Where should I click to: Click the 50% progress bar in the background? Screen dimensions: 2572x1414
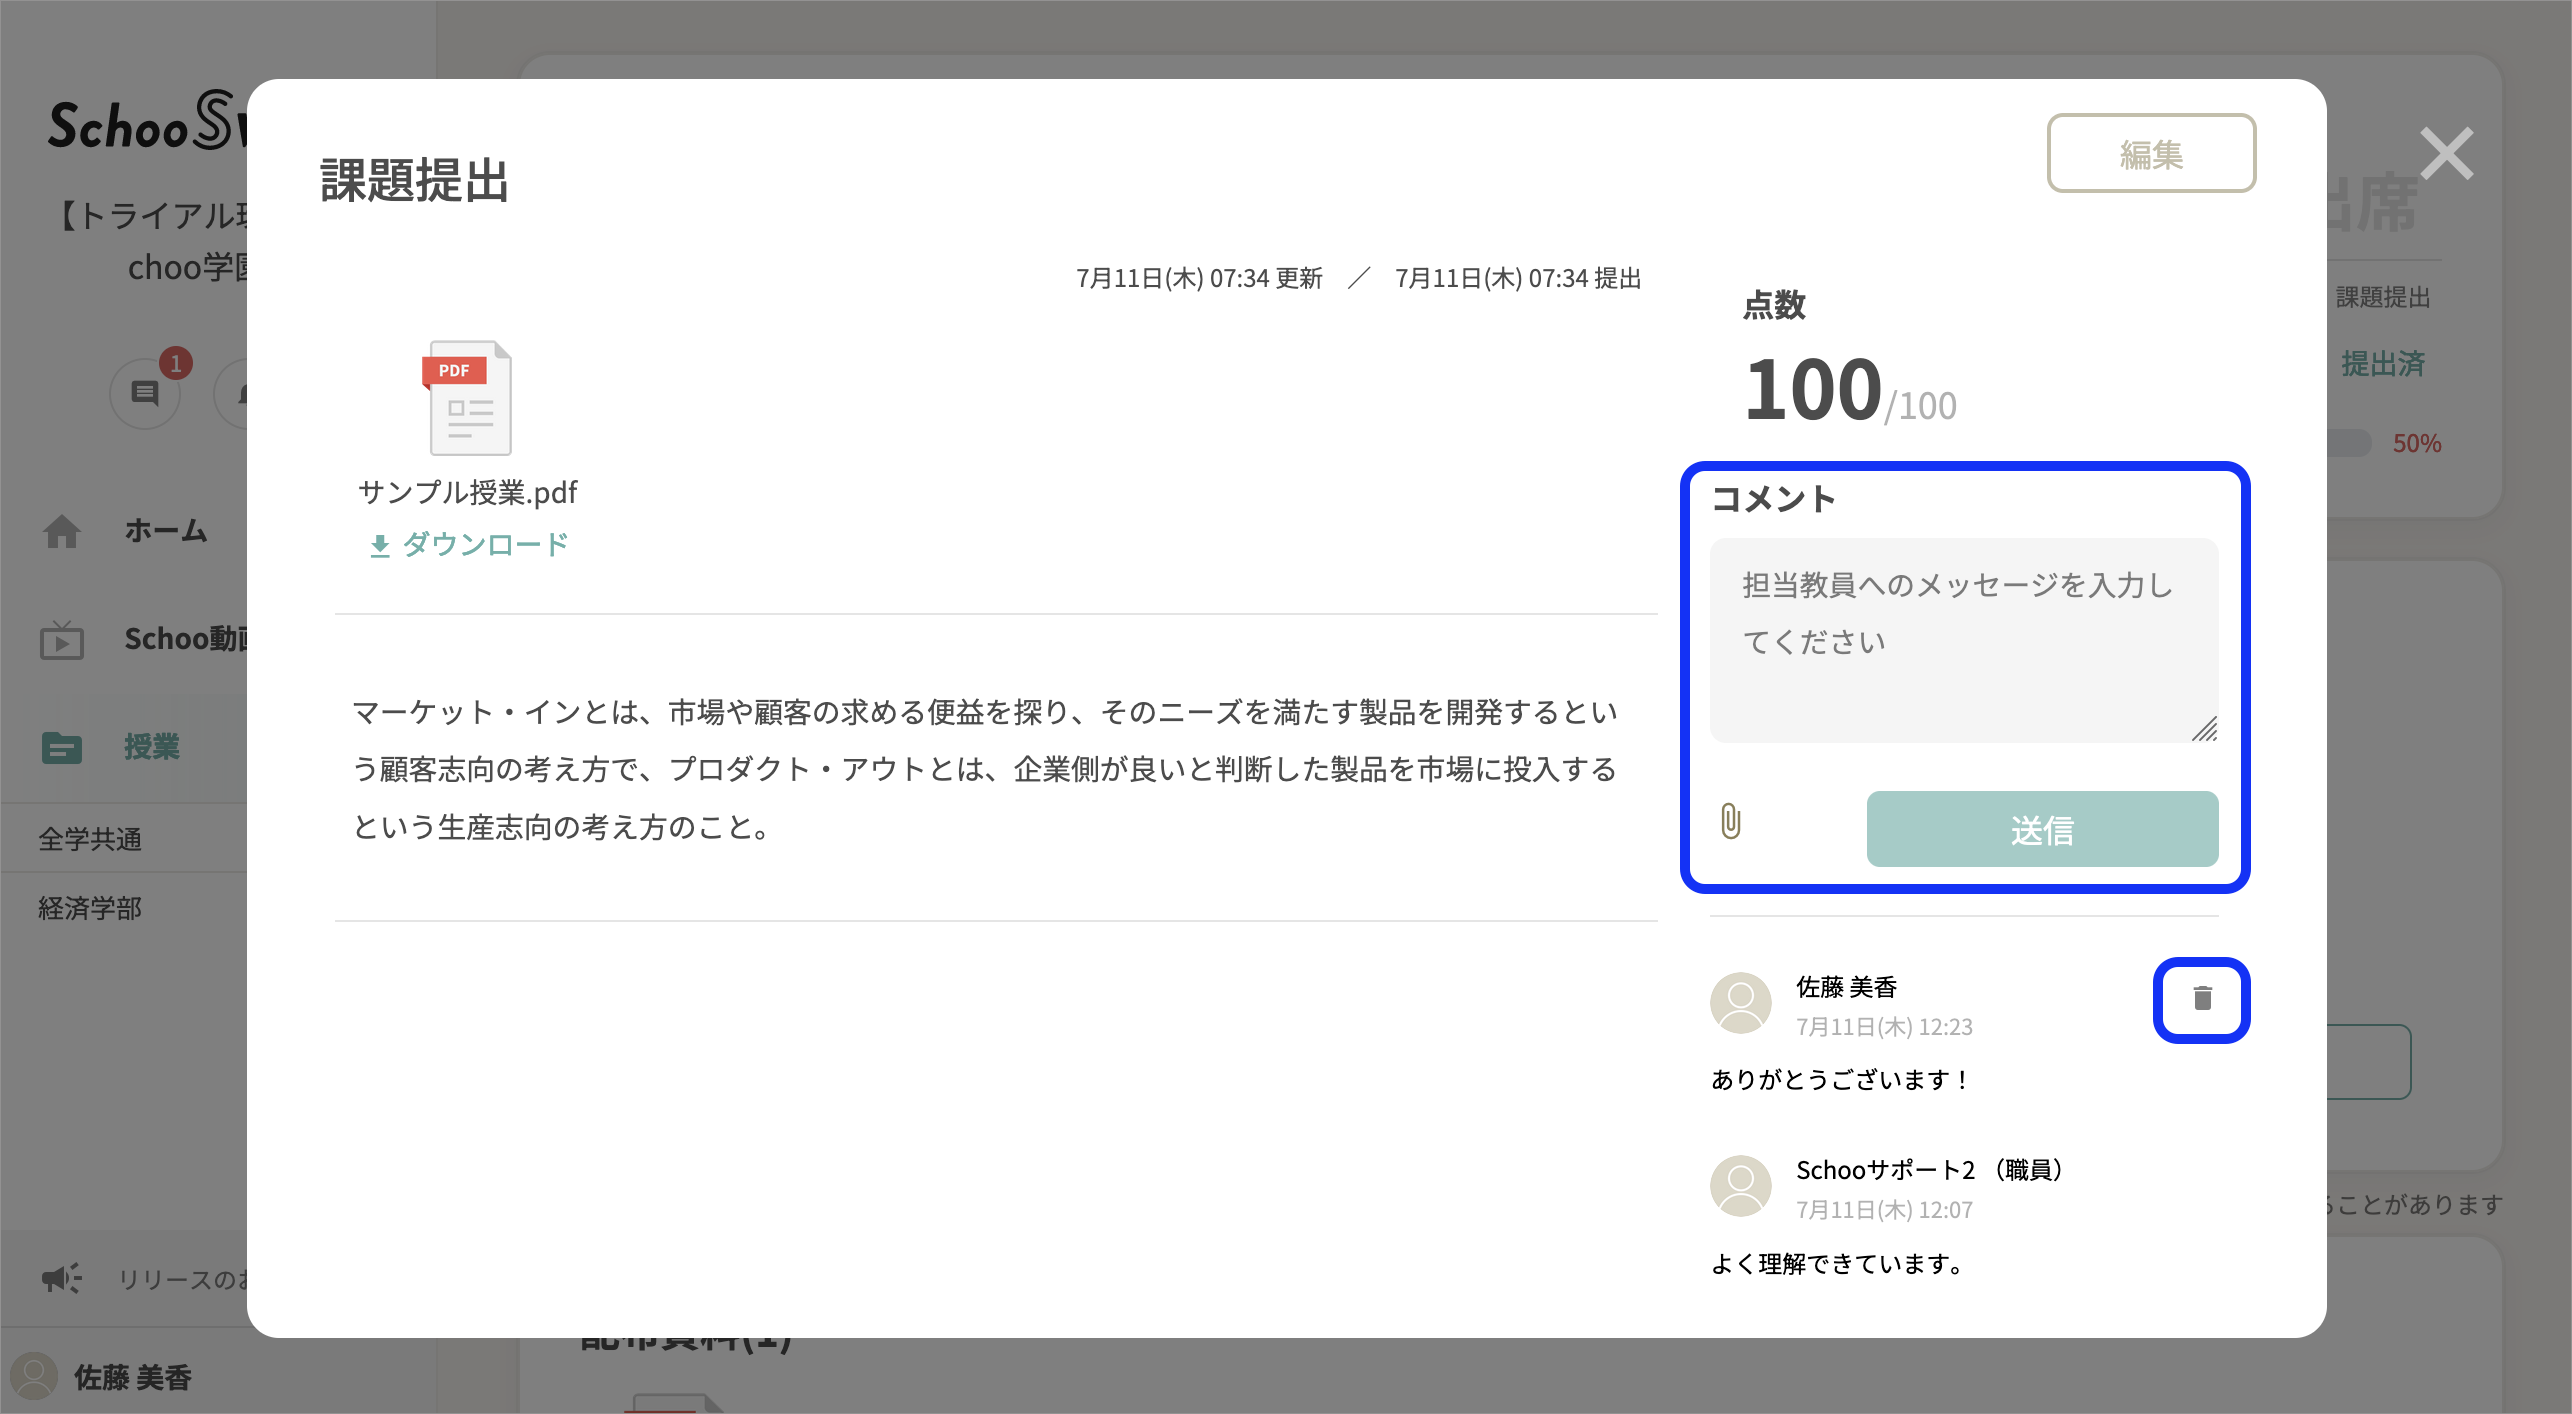[2351, 443]
